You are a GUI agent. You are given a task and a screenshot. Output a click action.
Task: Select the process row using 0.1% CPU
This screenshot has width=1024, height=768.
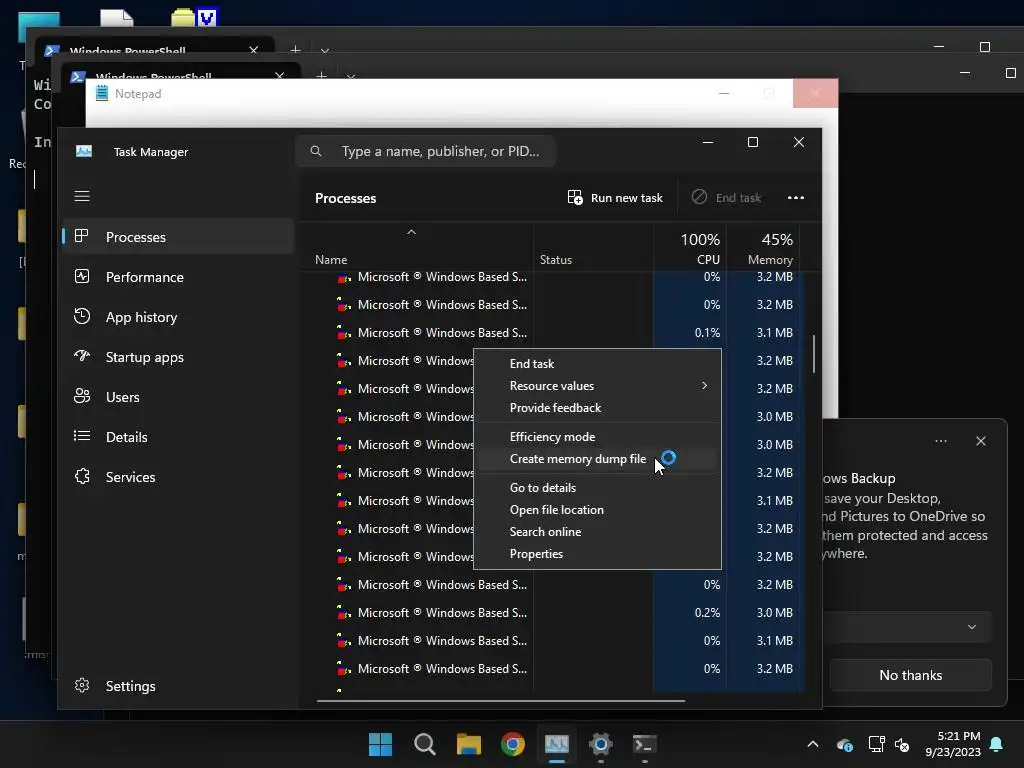552,333
